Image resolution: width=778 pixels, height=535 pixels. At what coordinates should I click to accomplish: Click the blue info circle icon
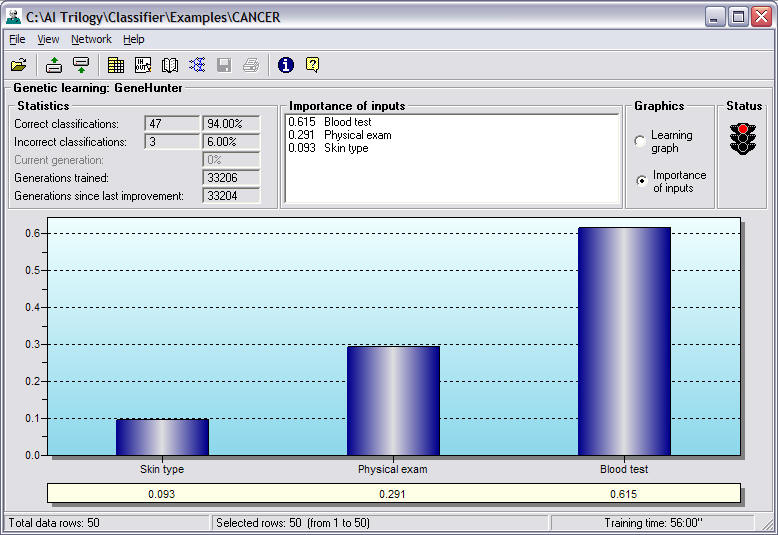point(286,65)
